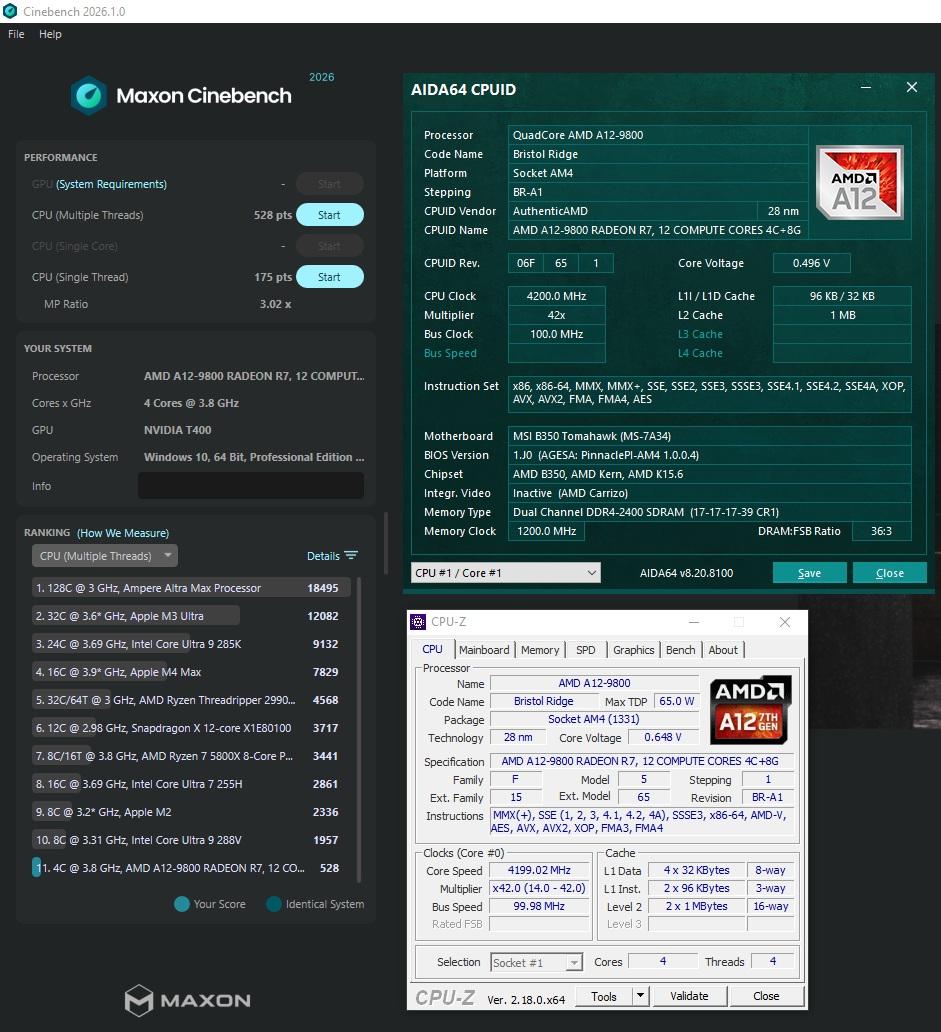Open the File menu

click(x=16, y=34)
